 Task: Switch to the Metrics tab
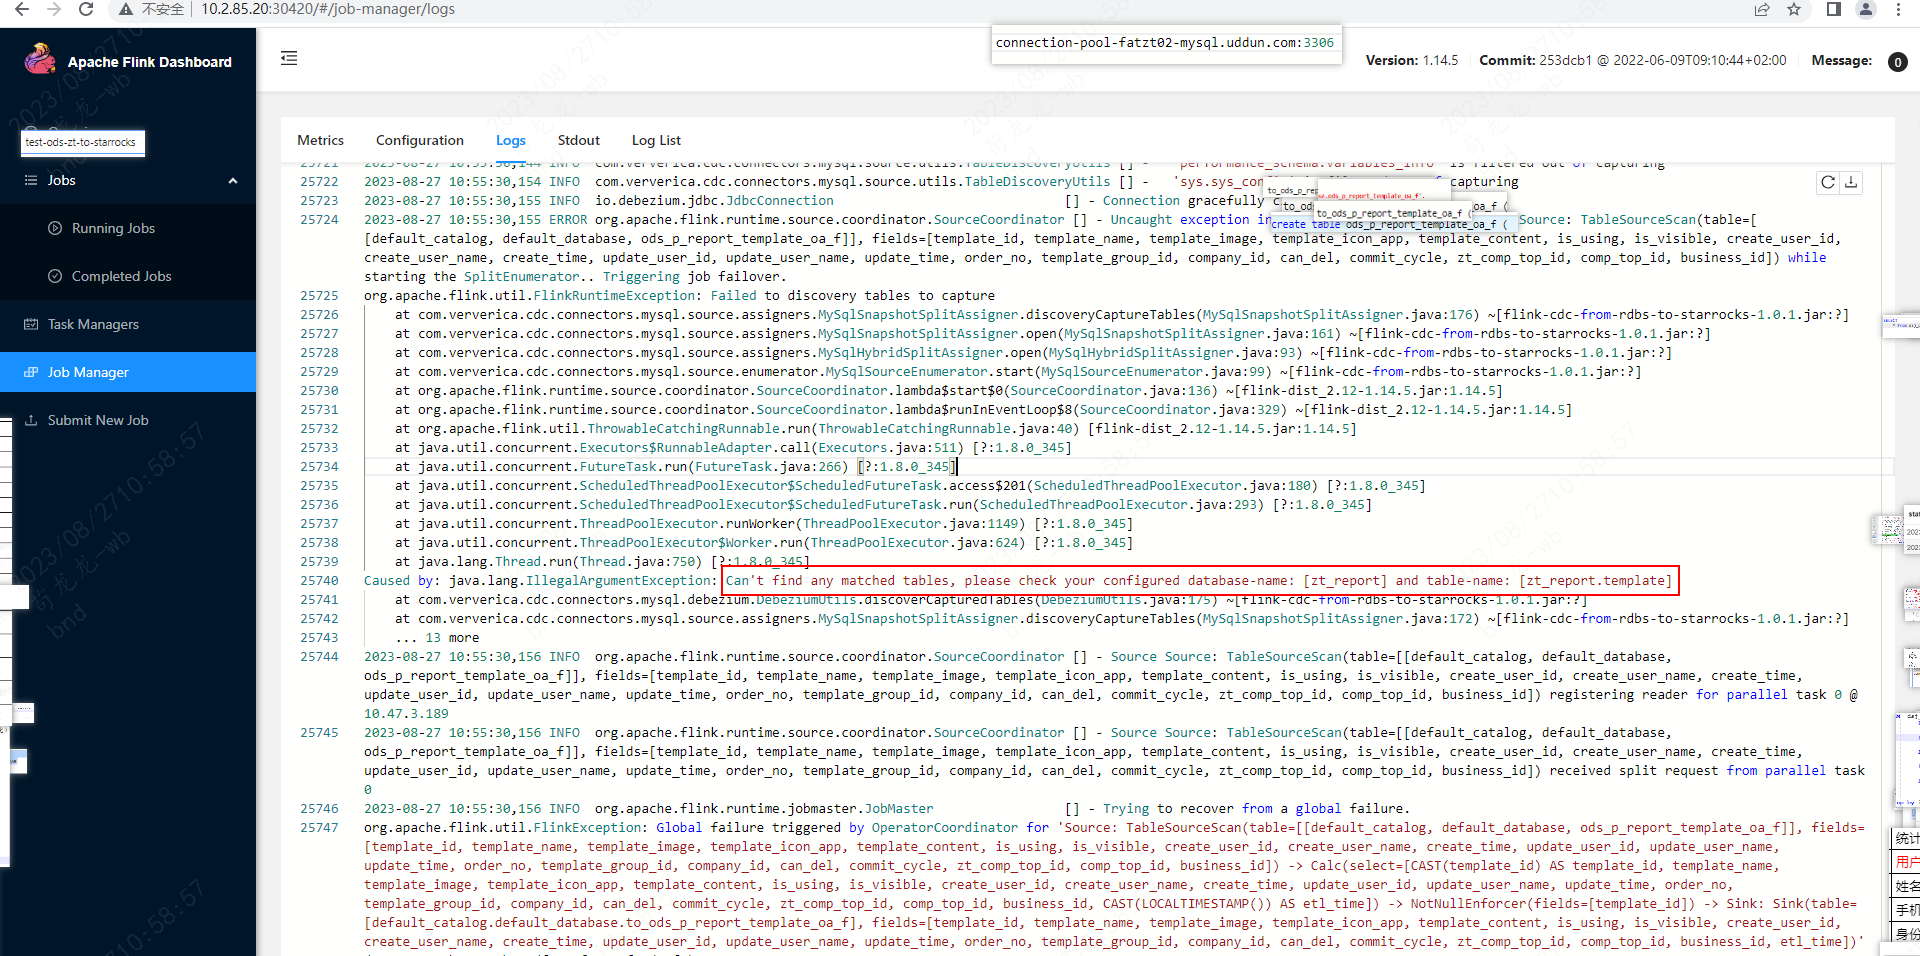[x=320, y=140]
